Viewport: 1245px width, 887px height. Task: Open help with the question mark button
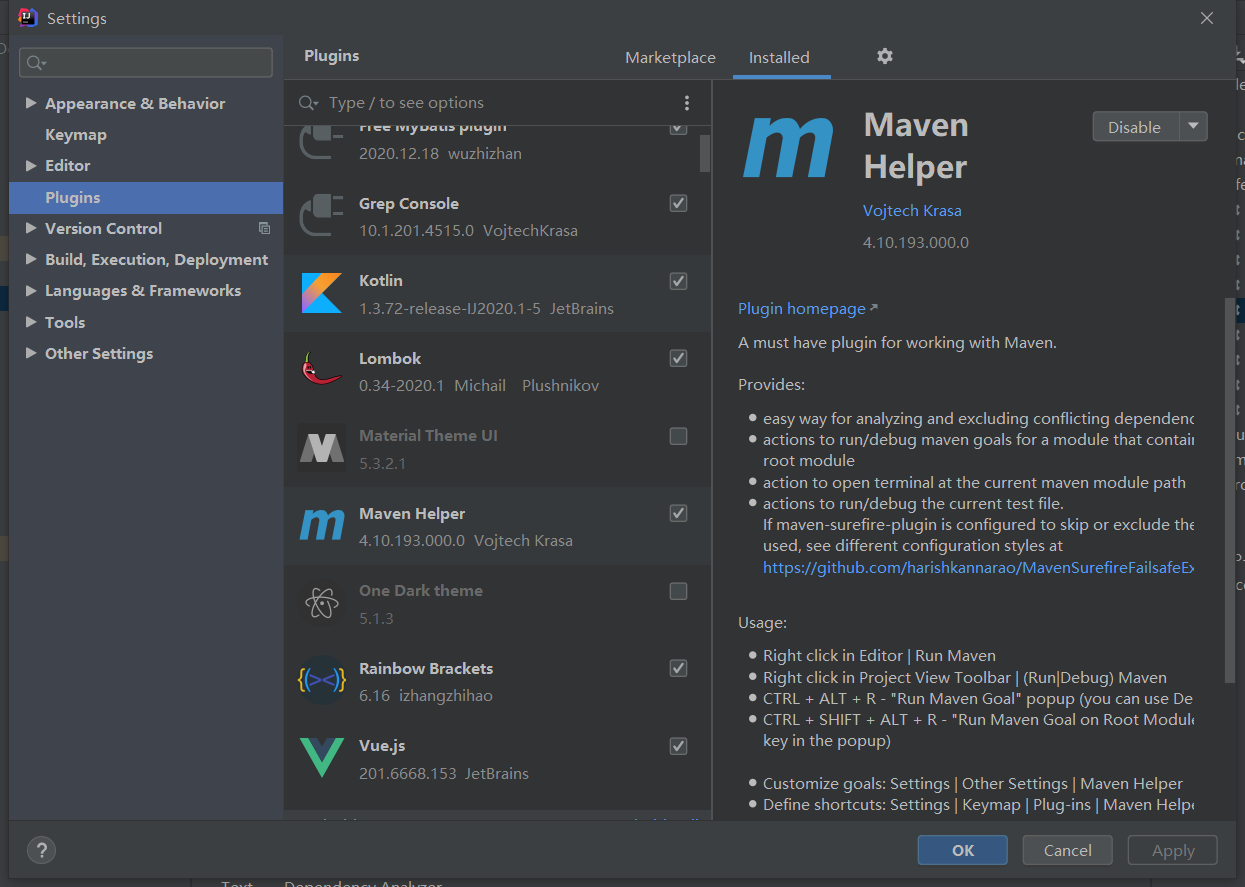pos(41,850)
